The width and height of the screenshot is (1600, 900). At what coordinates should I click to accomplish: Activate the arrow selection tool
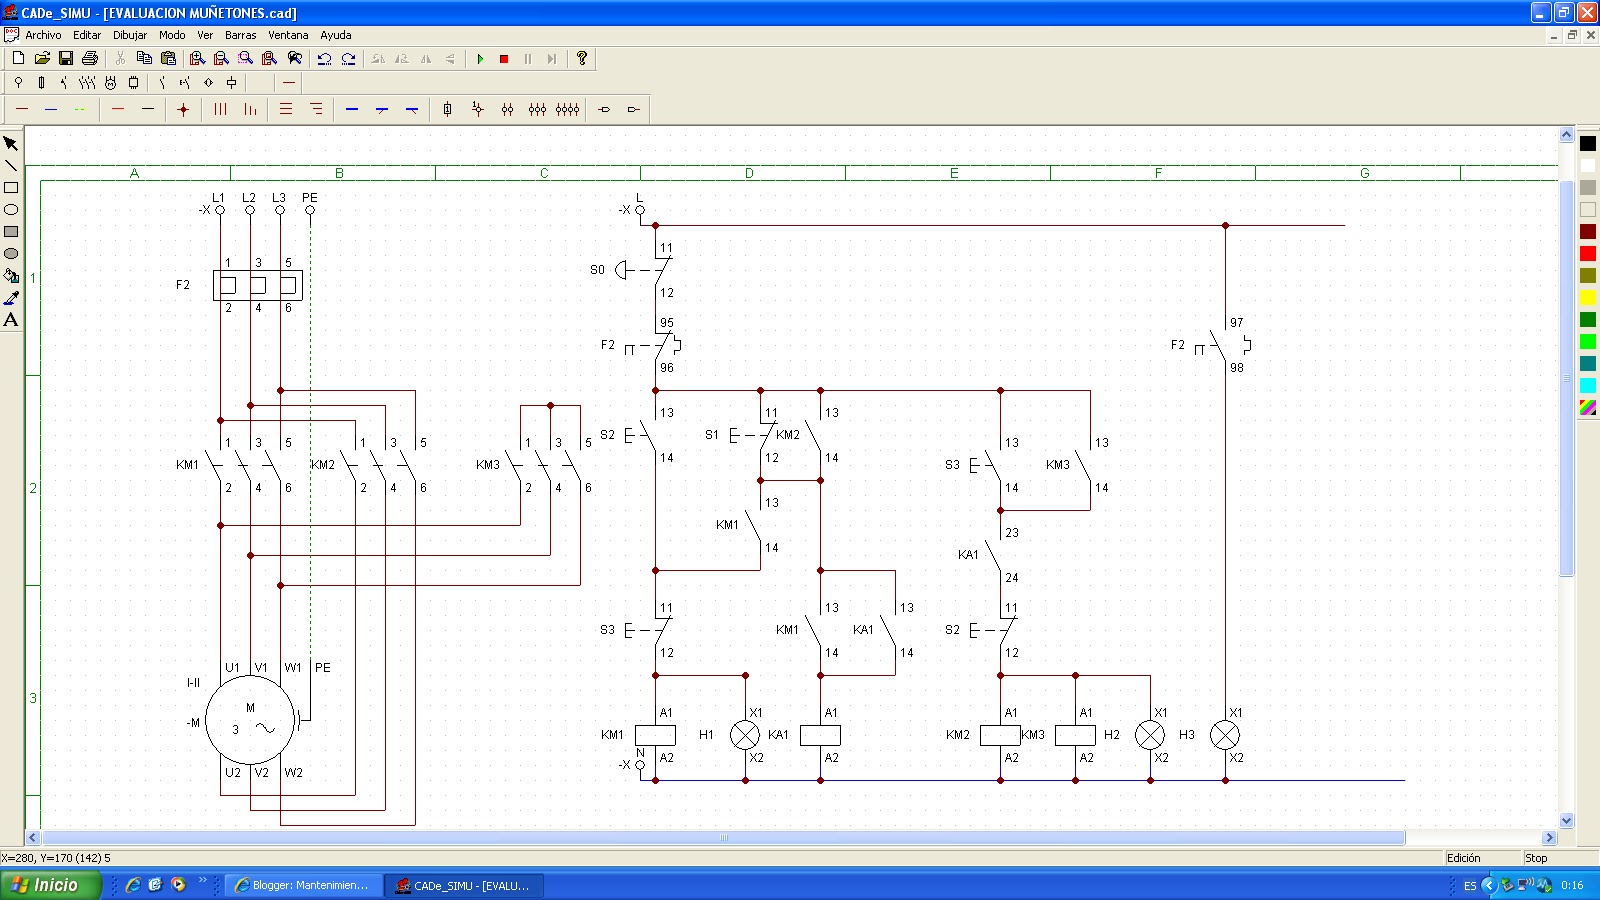point(11,144)
